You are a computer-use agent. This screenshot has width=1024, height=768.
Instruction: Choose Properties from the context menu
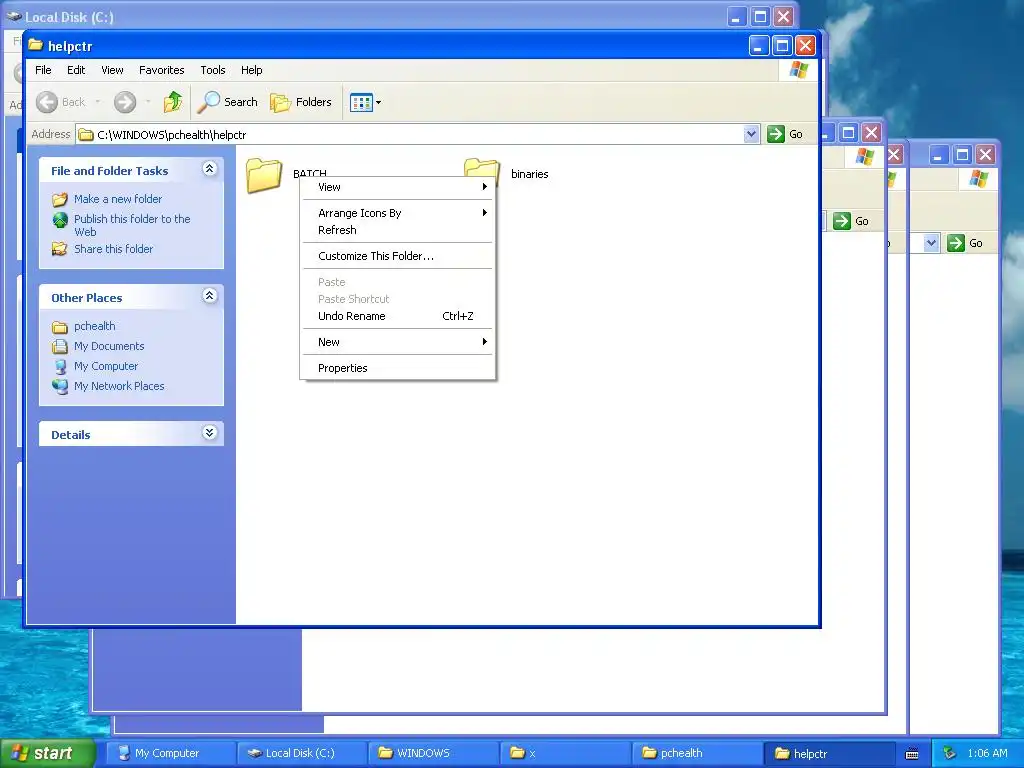pos(397,368)
